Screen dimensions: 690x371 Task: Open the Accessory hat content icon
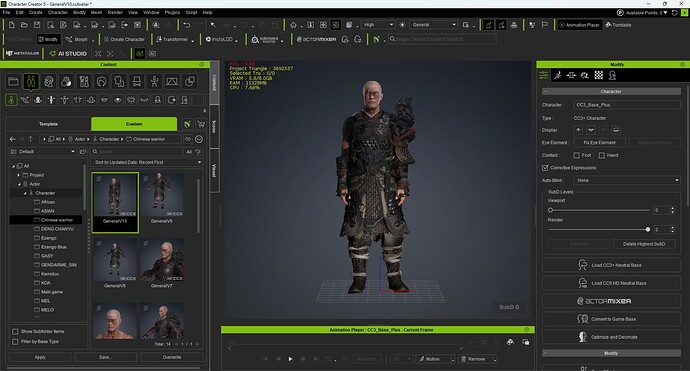[136, 81]
